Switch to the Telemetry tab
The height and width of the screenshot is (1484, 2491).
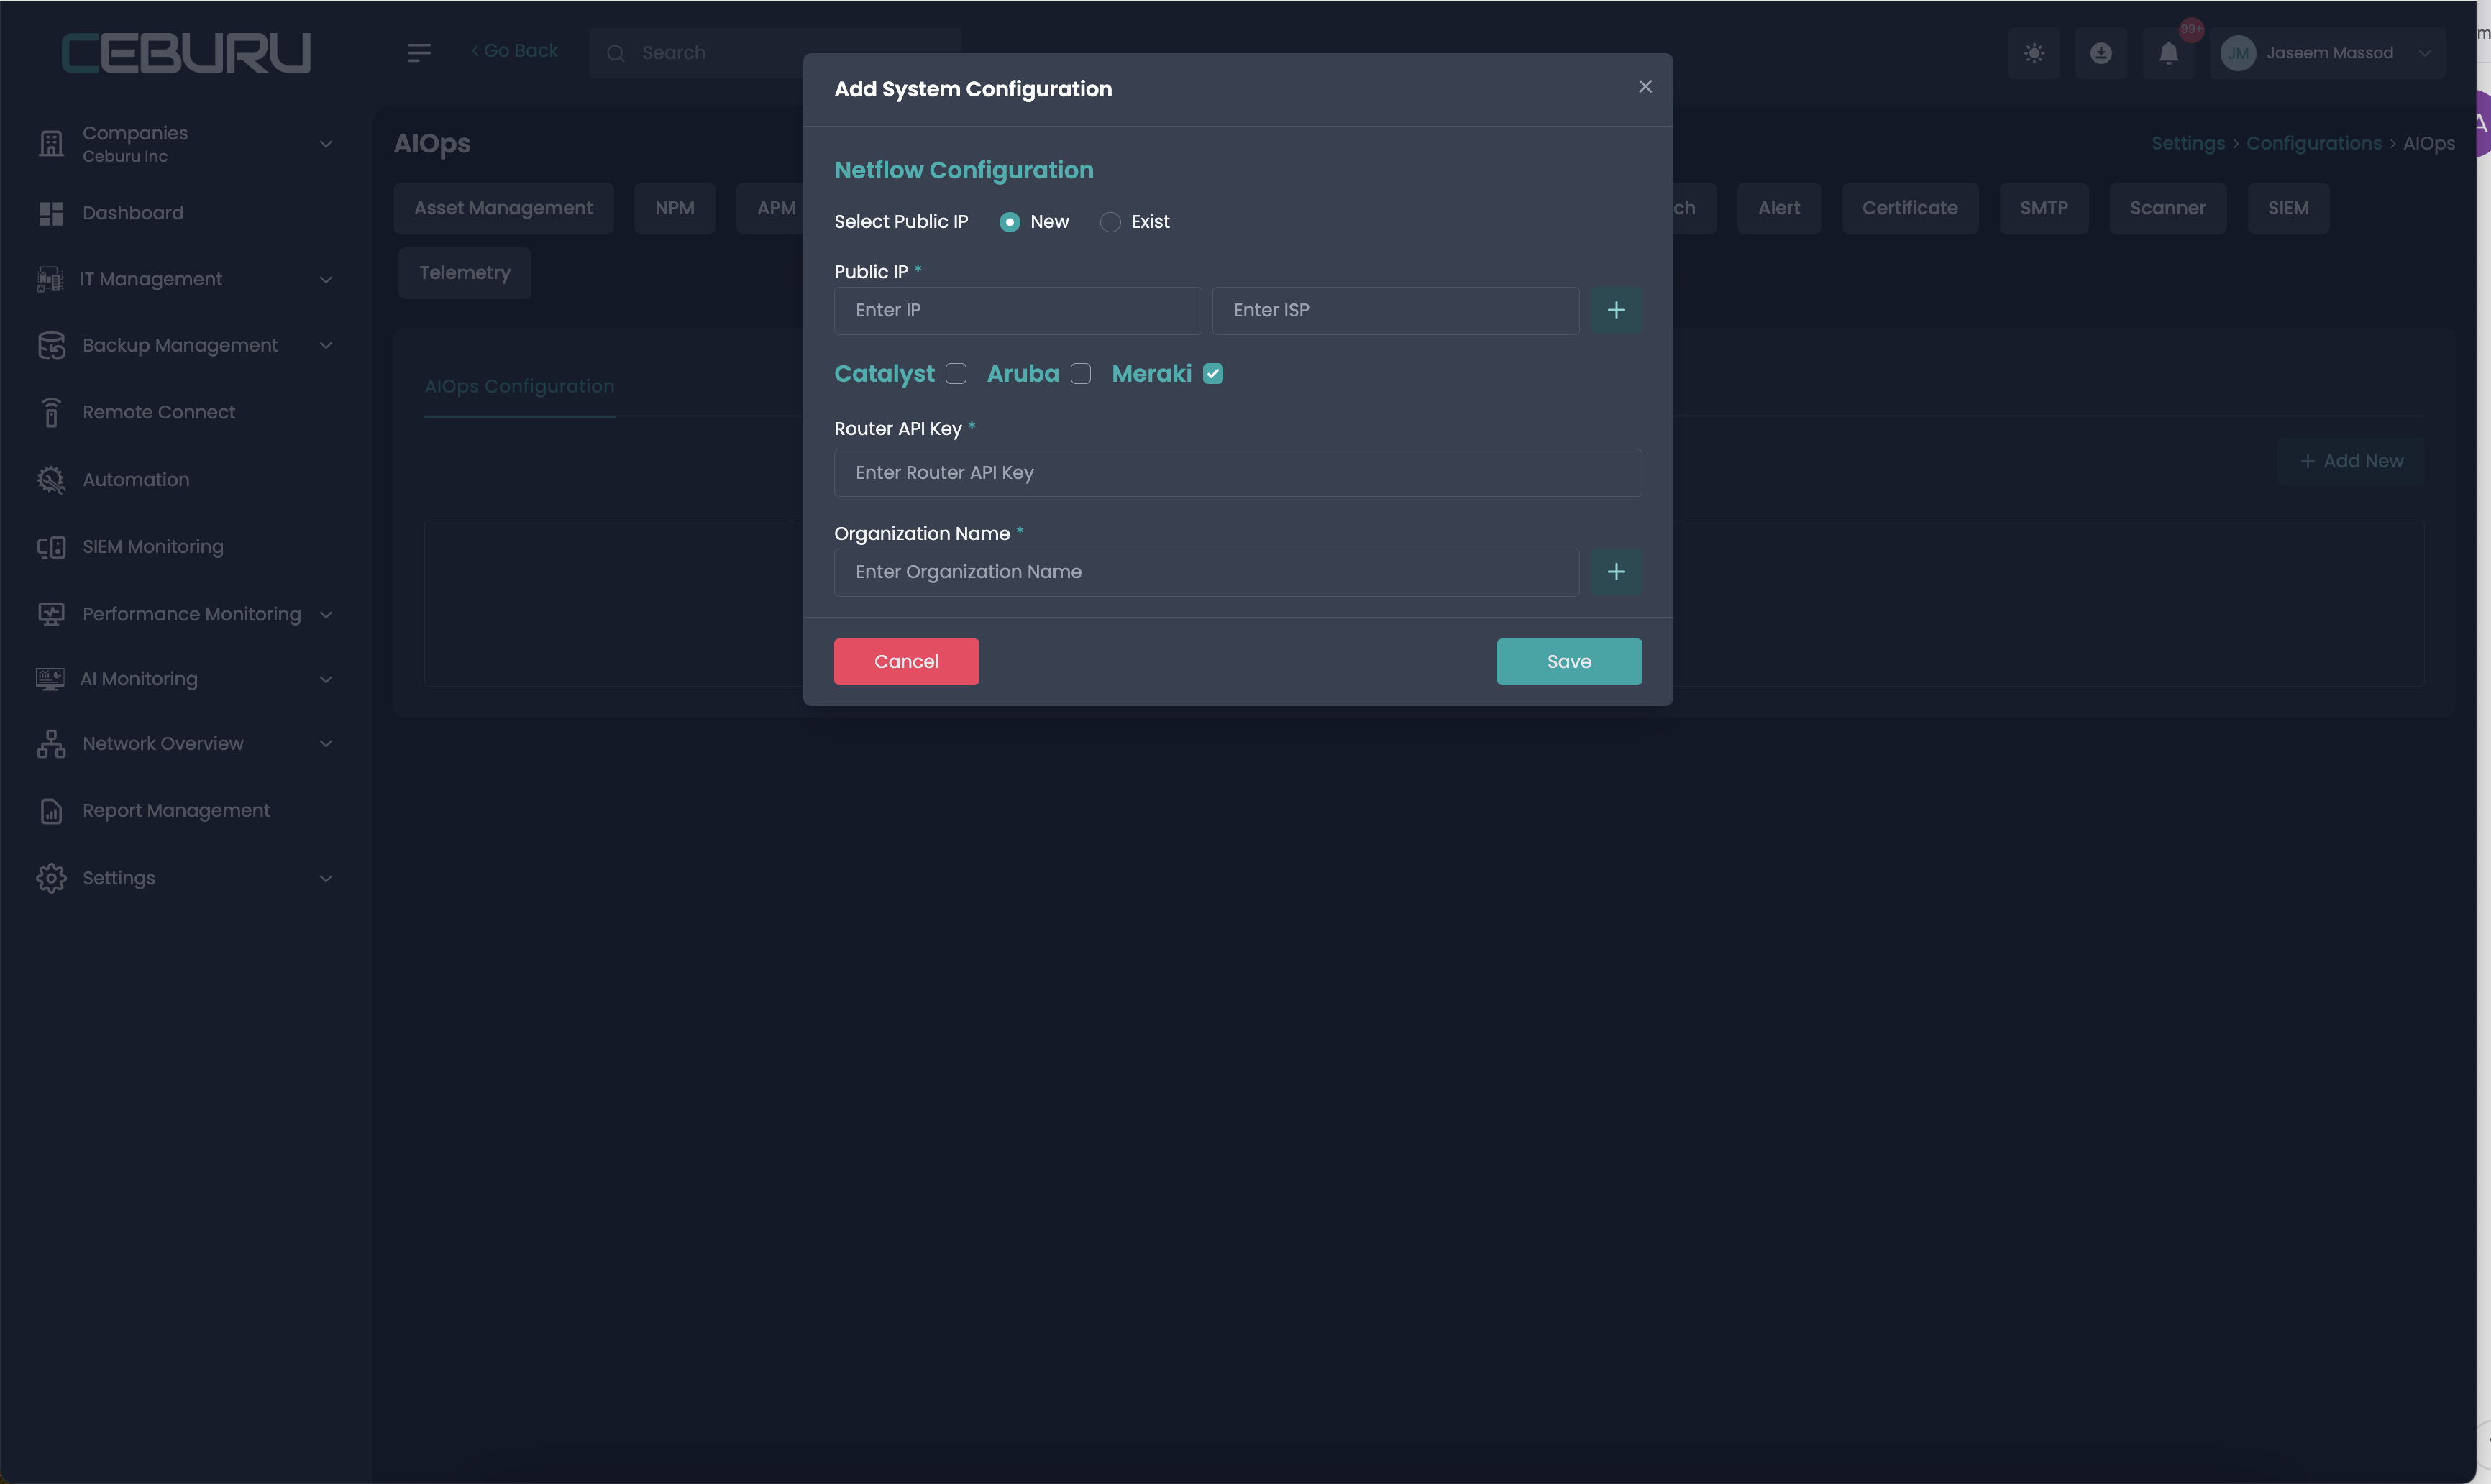pos(464,273)
